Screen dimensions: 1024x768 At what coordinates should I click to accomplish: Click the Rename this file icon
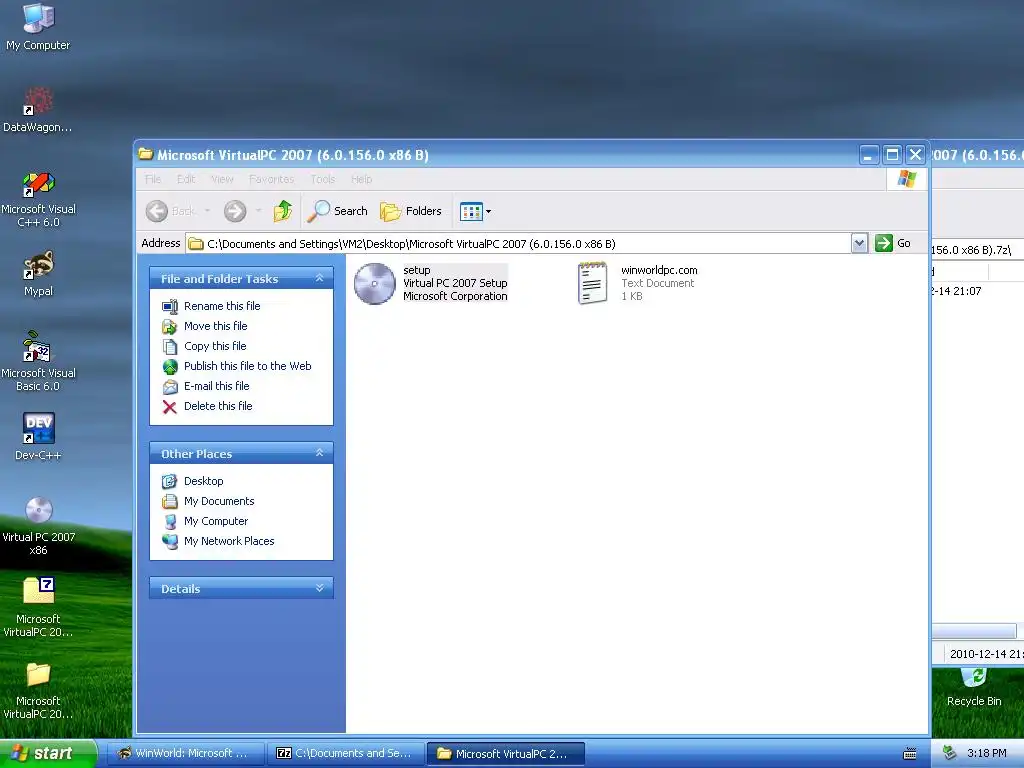click(x=170, y=306)
